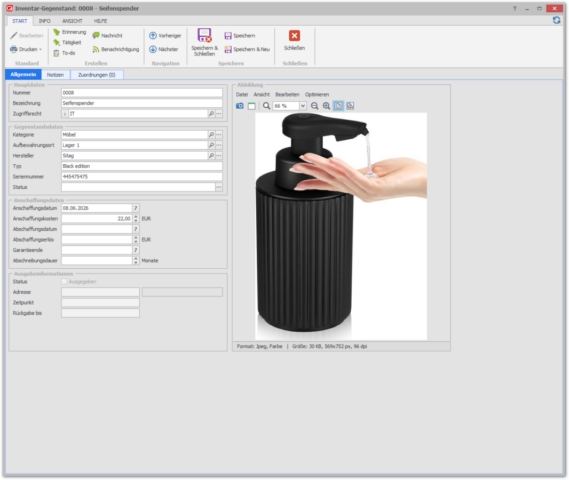The image size is (569, 480).
Task: Adjust Abschaffungserlös spinner
Action: coord(136,240)
